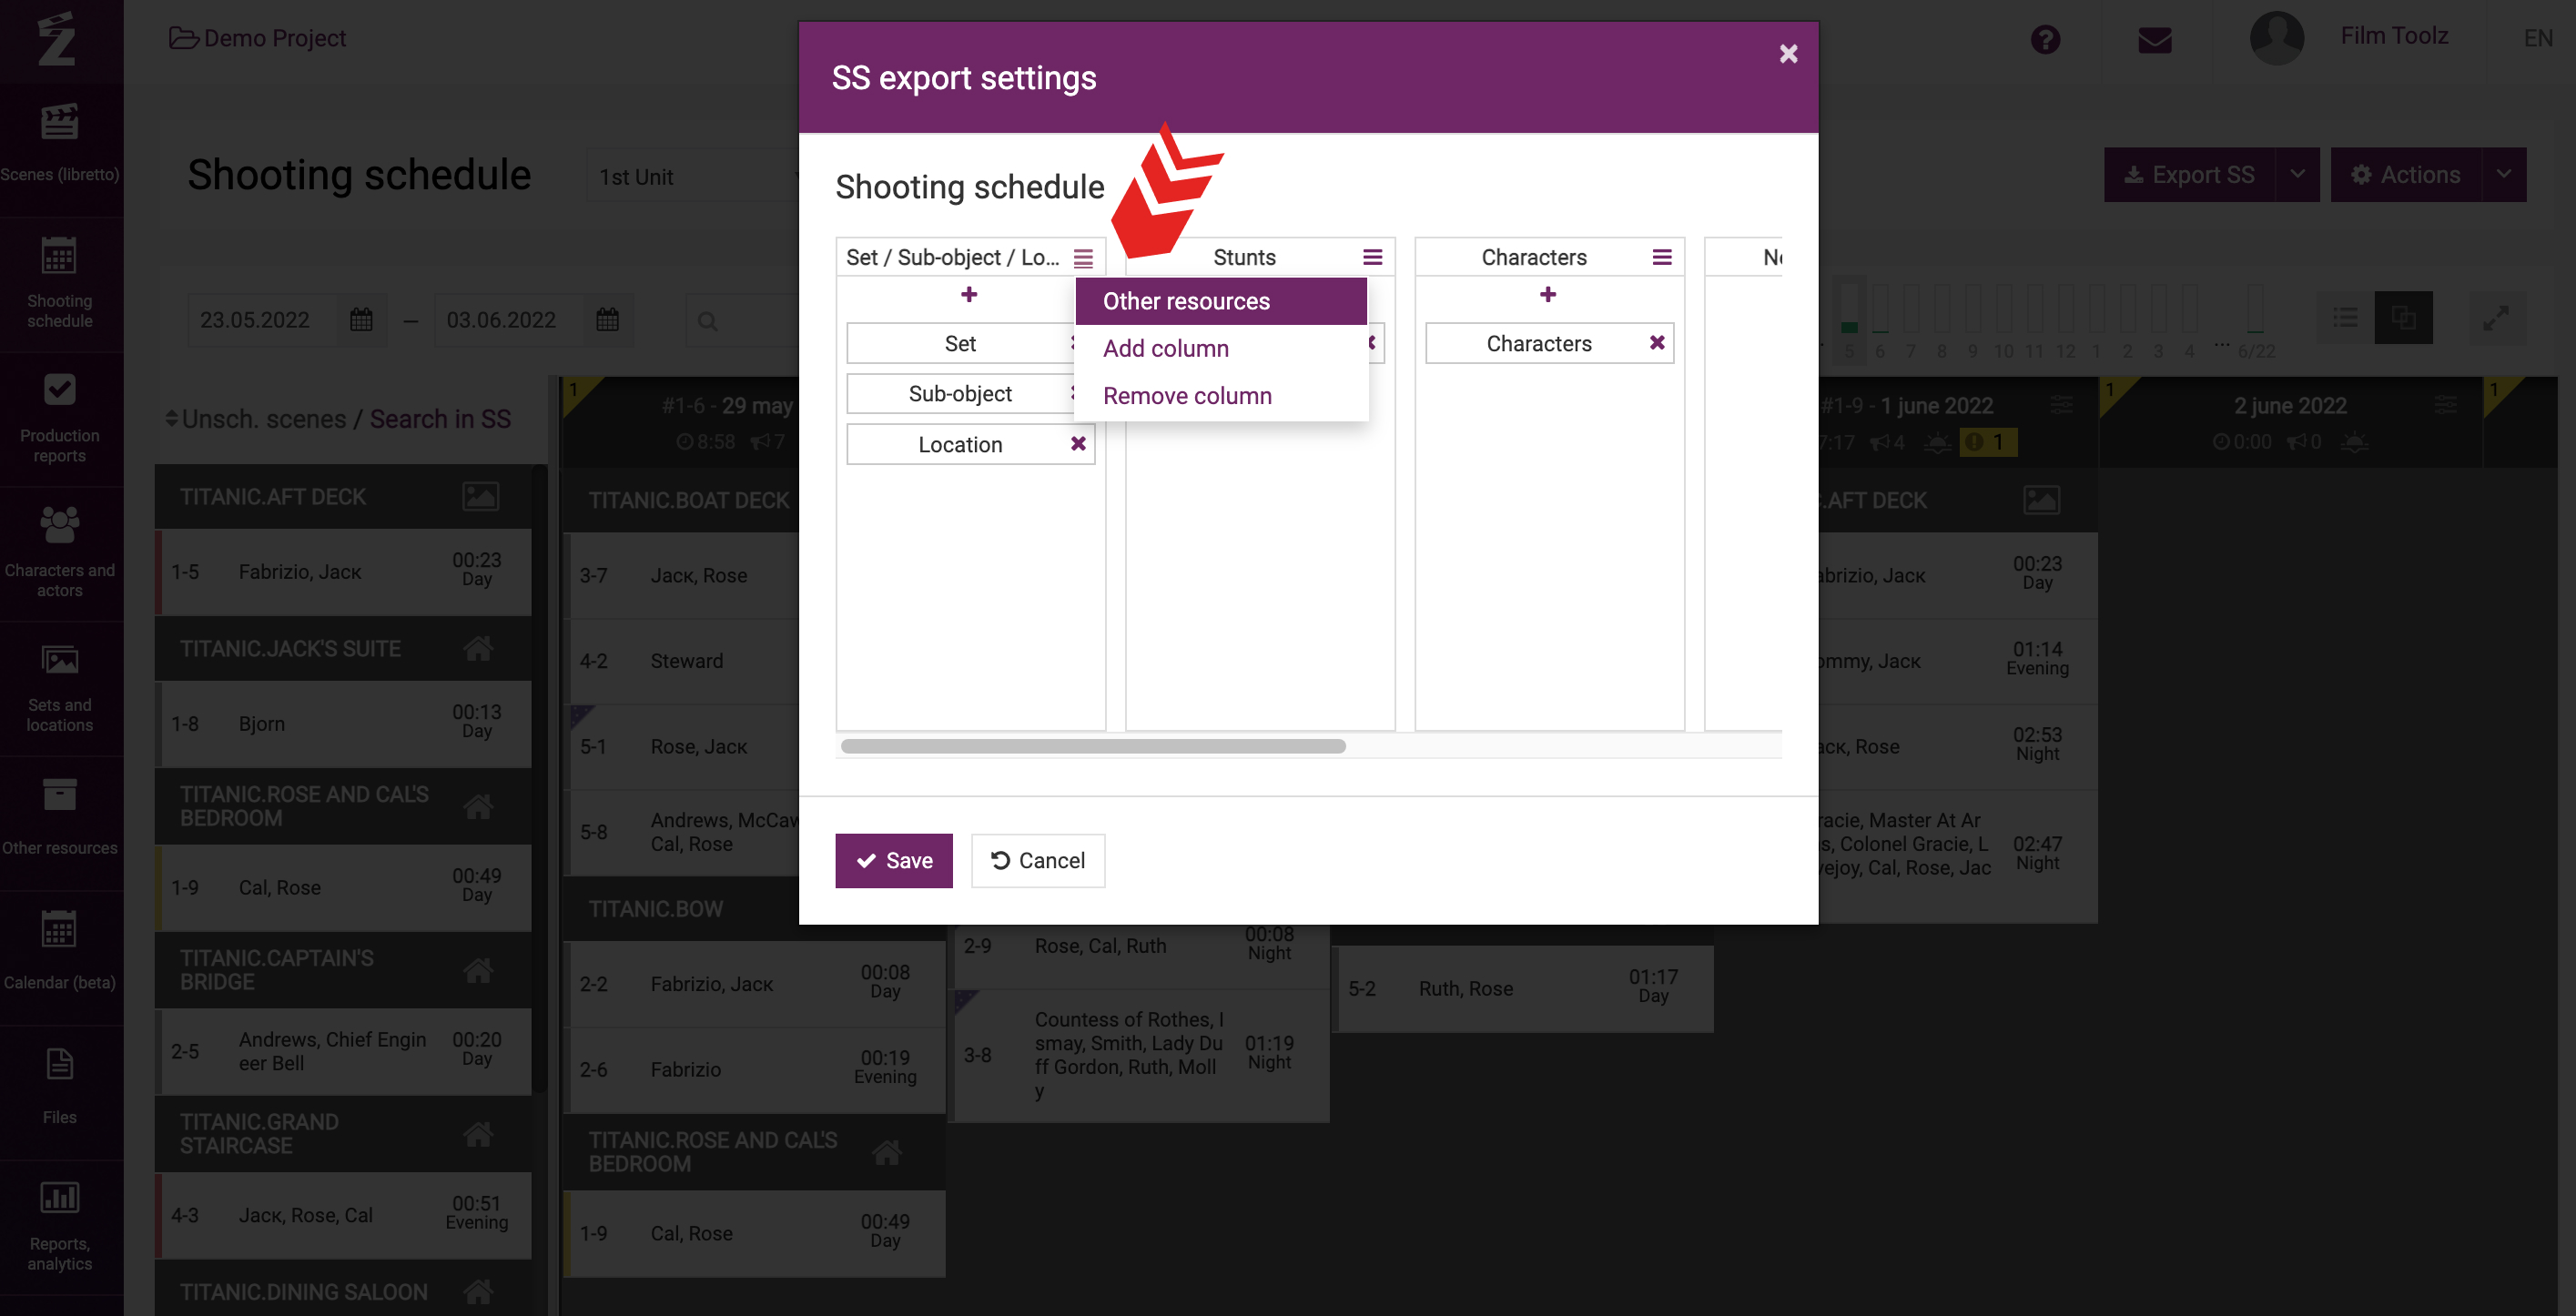2576x1316 pixels.
Task: Save the export settings
Action: point(893,860)
